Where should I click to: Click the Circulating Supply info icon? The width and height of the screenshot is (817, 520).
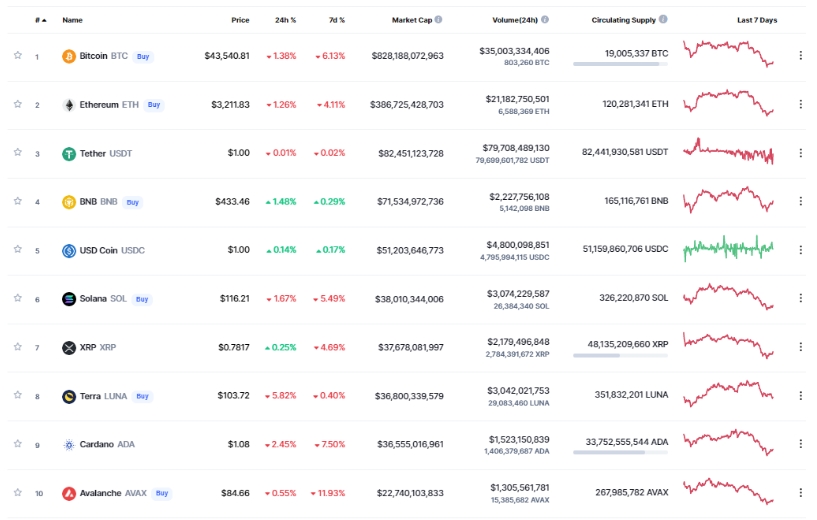[x=663, y=19]
